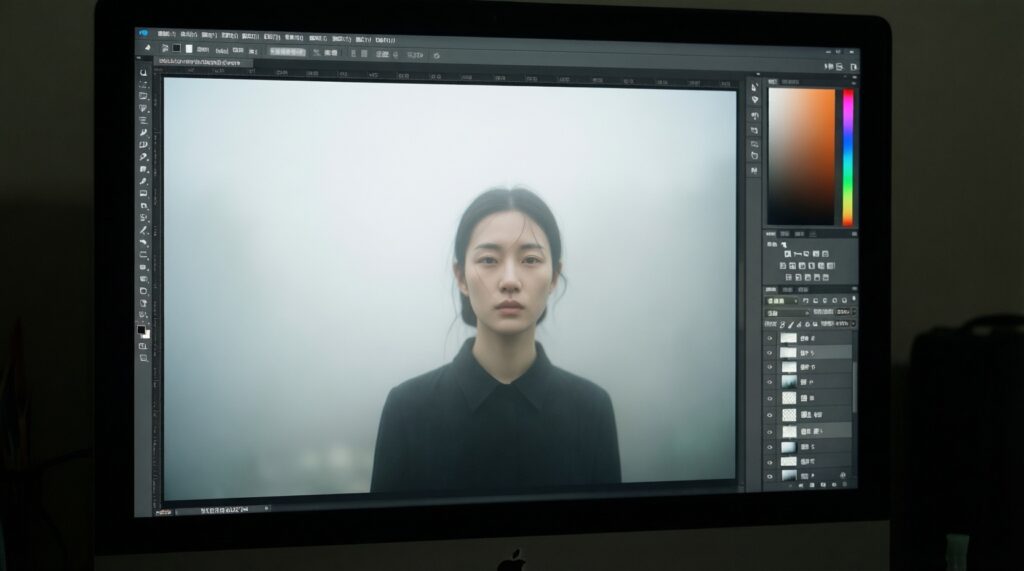The width and height of the screenshot is (1024, 571).
Task: Select the open document tab above the canvas
Action: coord(200,63)
